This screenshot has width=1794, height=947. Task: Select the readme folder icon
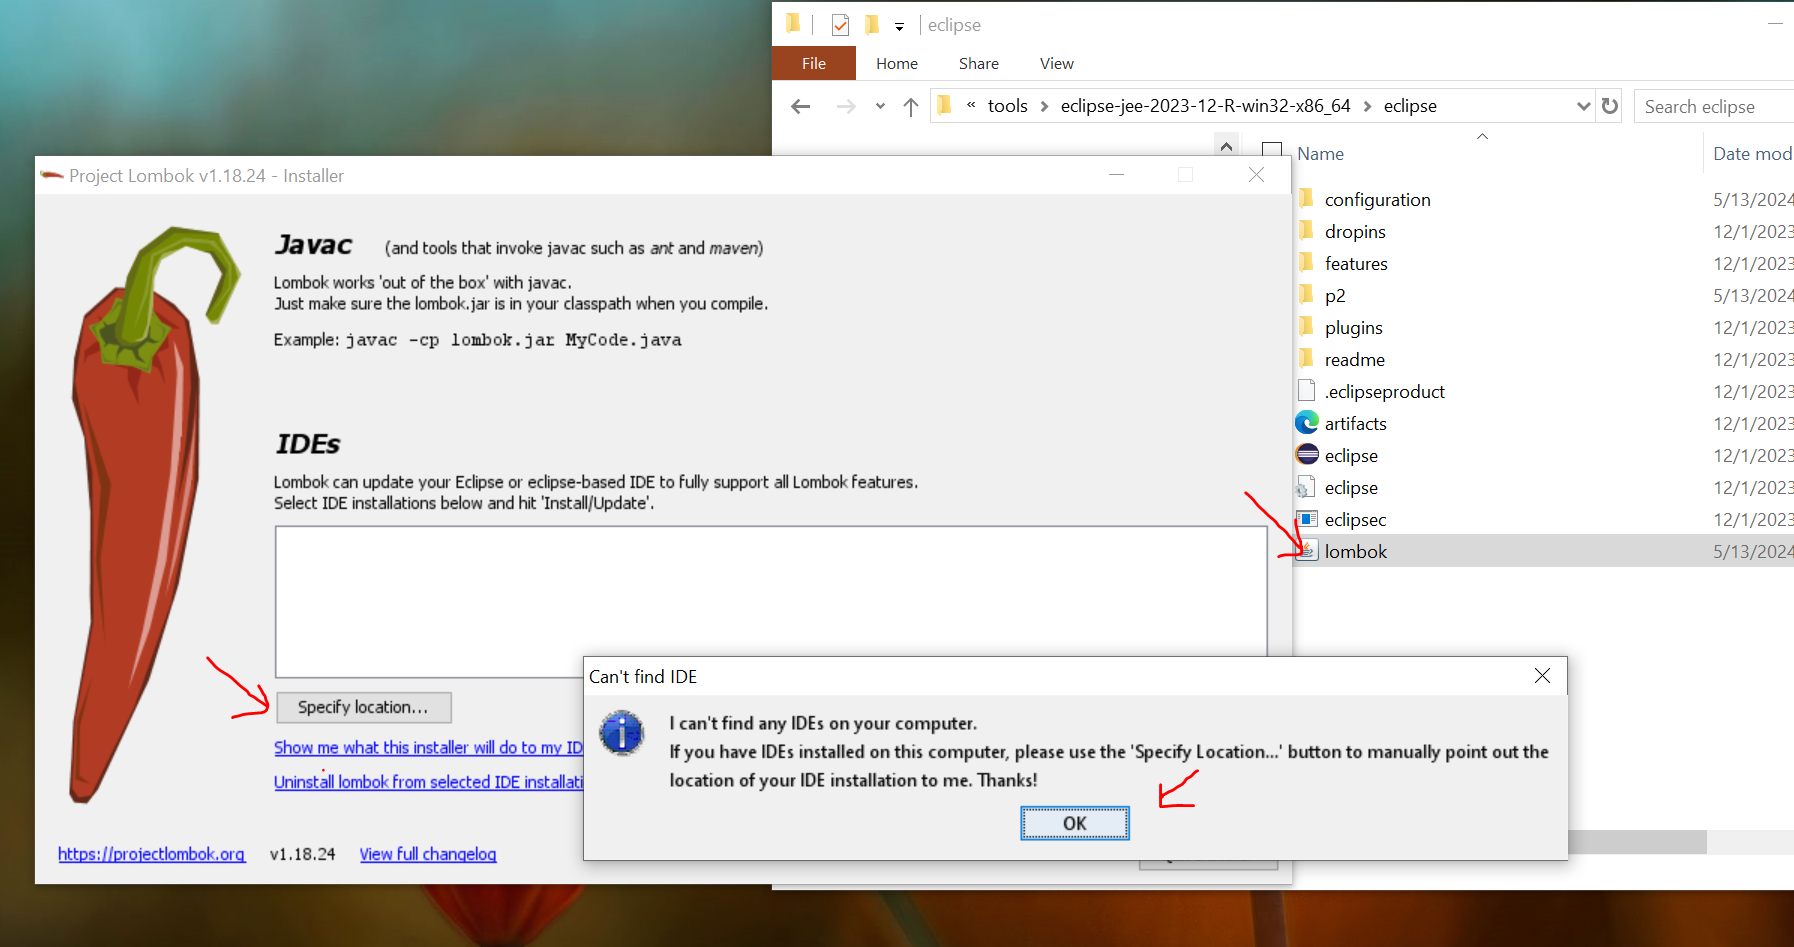1306,358
